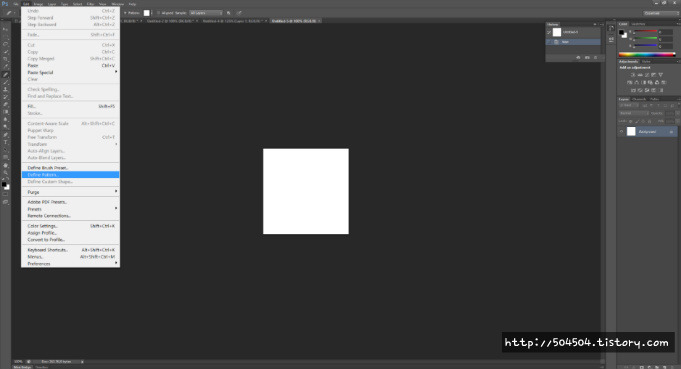This screenshot has height=369, width=681.
Task: Click the toolbox foreground color swatch
Action: (x=4, y=184)
